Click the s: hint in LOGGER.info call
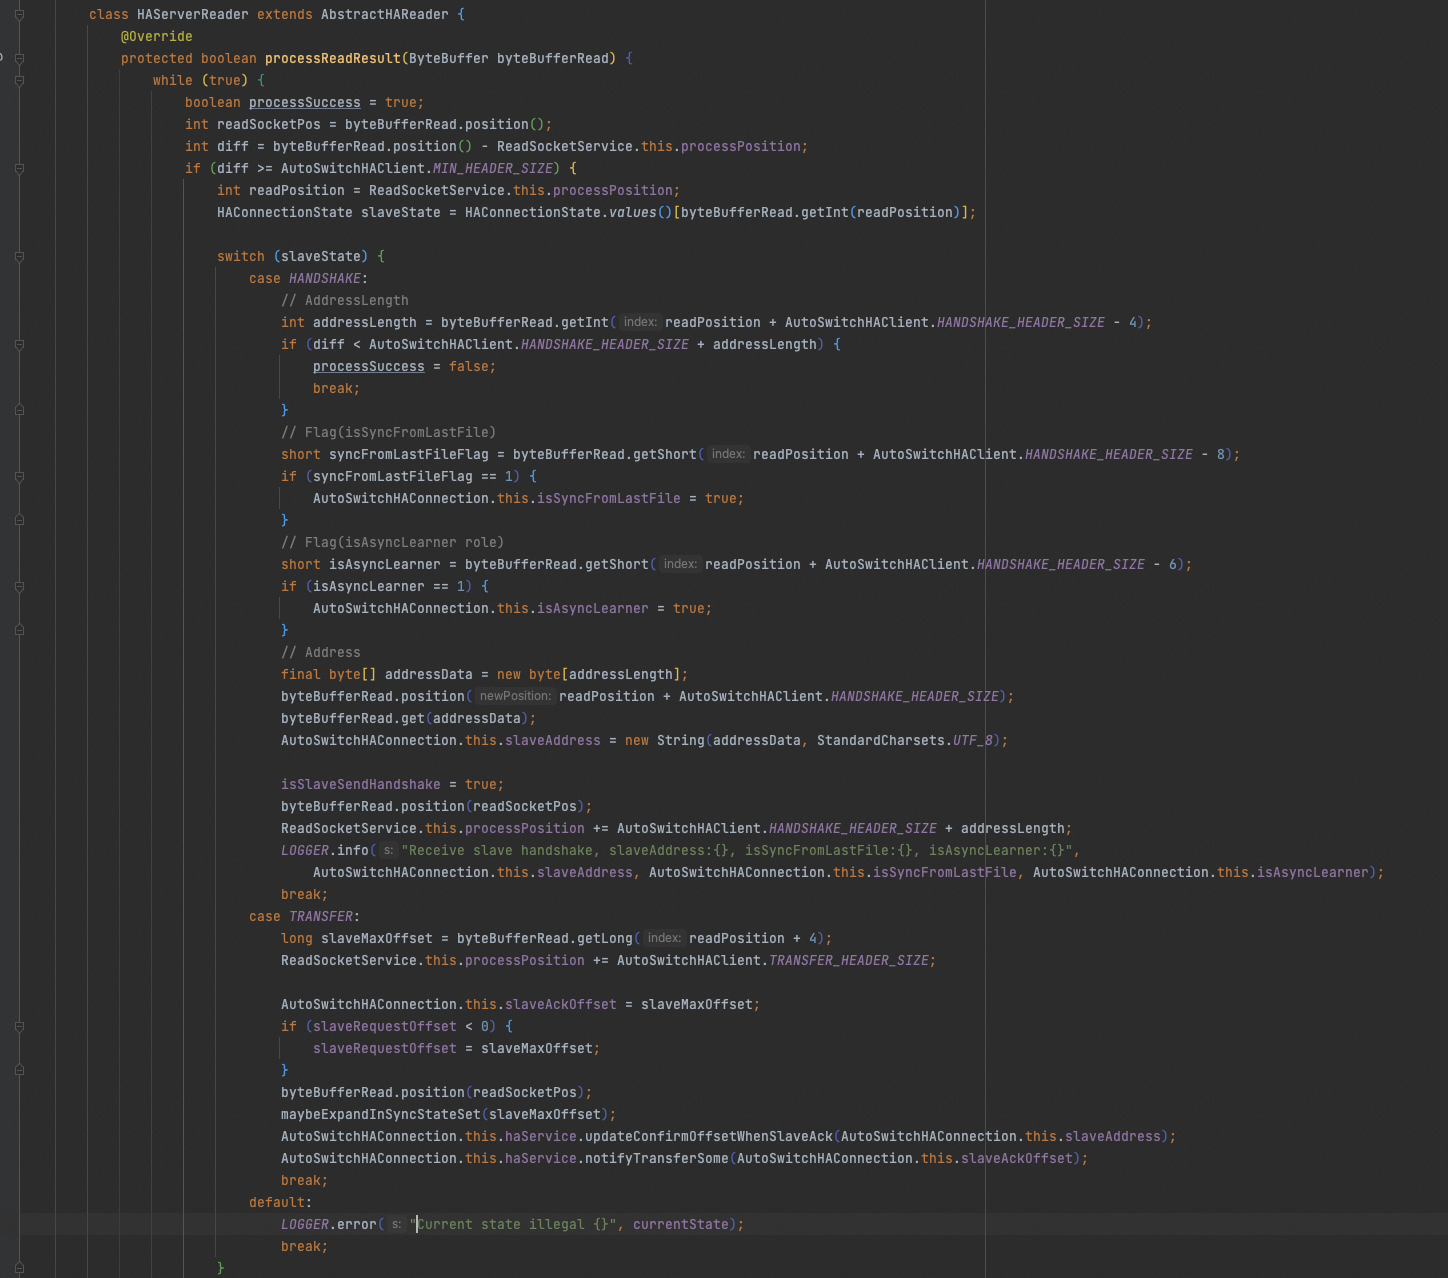The image size is (1448, 1278). (388, 851)
